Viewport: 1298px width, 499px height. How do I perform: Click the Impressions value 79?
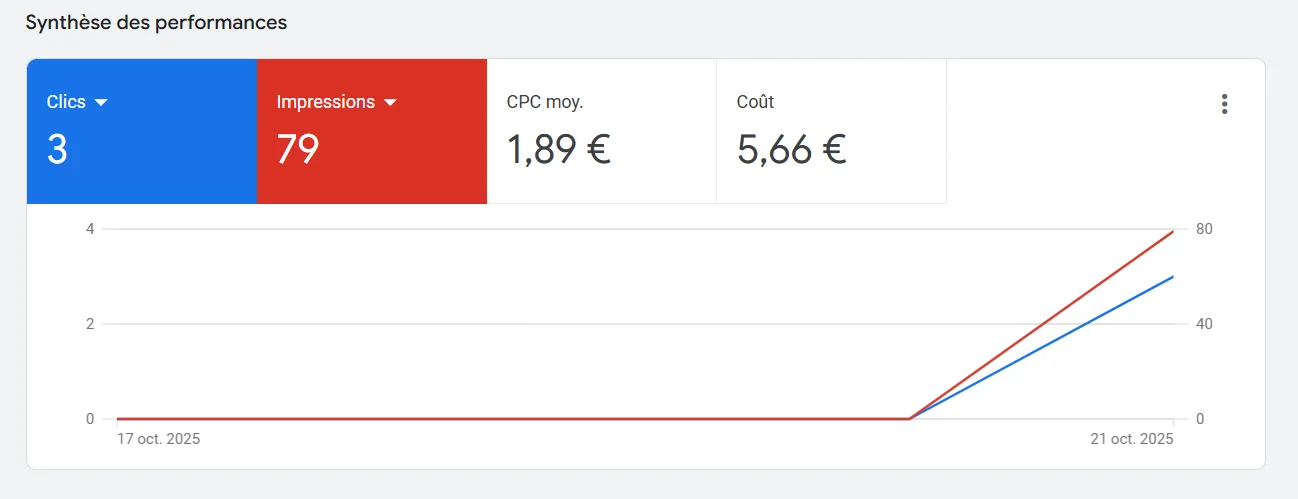[x=298, y=150]
